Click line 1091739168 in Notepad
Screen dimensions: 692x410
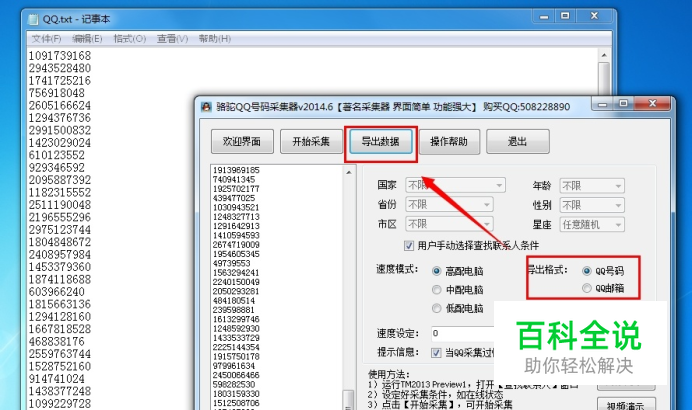(x=60, y=56)
